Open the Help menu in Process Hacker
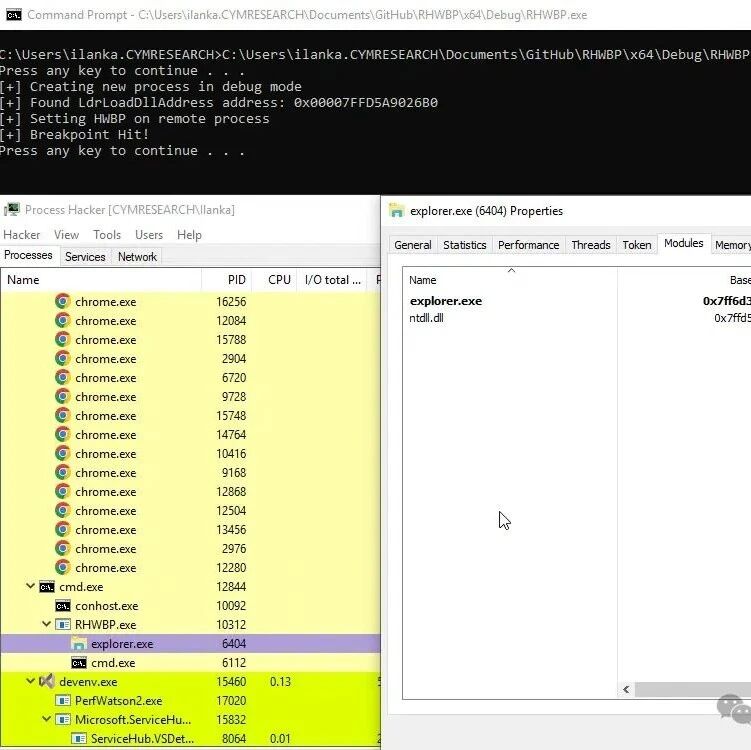751x750 pixels. click(189, 235)
